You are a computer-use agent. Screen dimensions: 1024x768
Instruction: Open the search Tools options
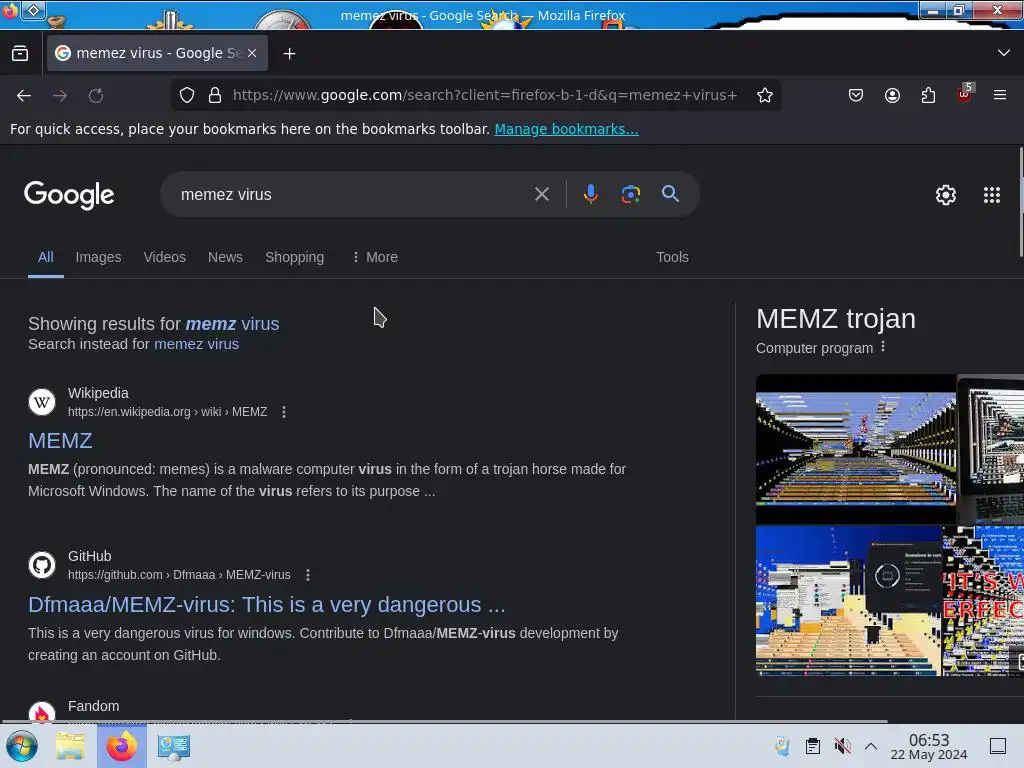pos(673,257)
